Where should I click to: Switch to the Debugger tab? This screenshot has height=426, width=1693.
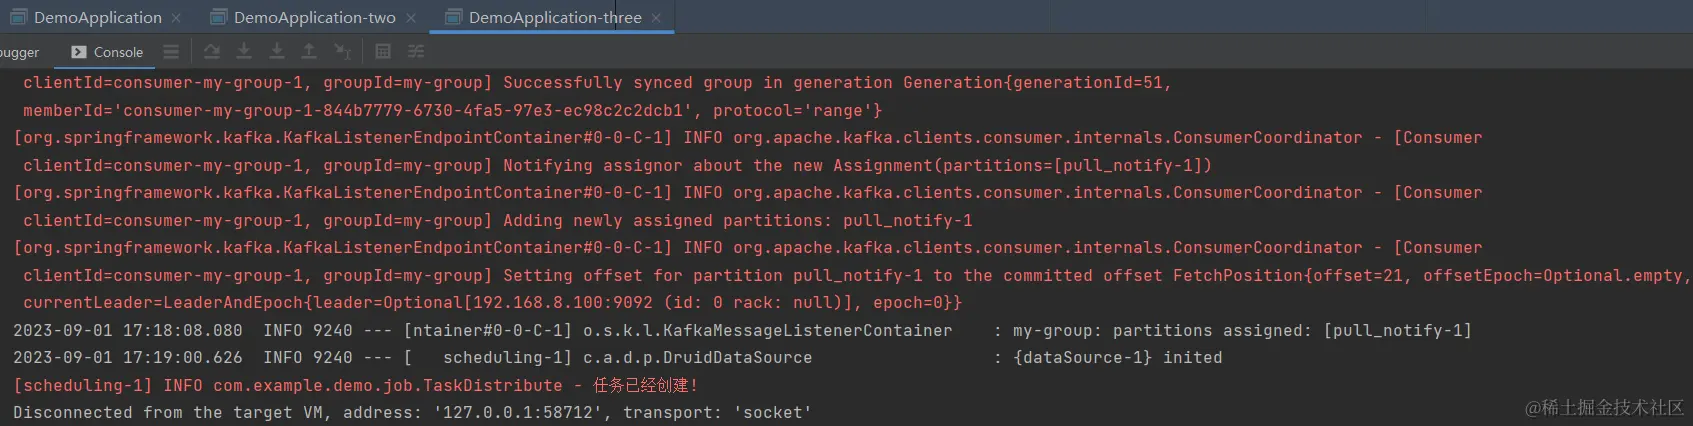click(20, 52)
